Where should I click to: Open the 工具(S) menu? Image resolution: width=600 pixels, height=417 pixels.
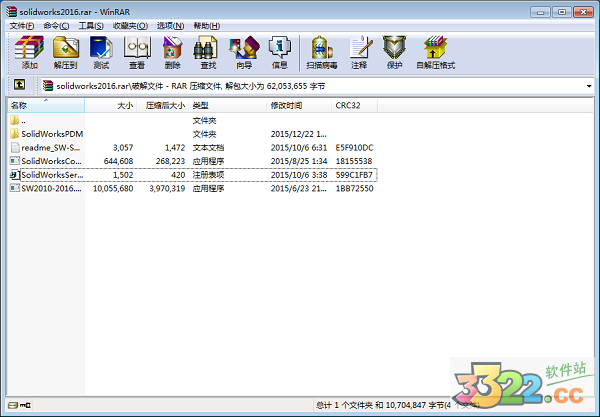(91, 26)
